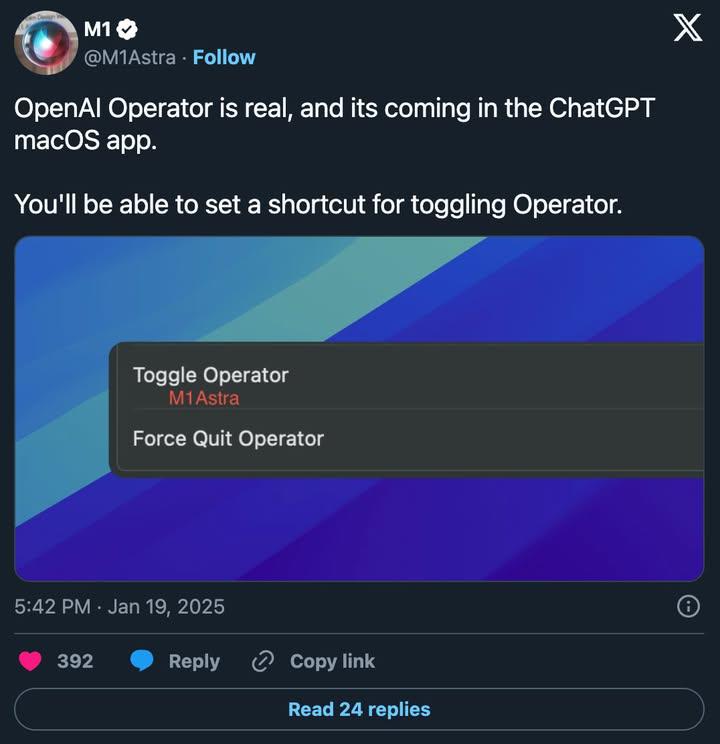
Task: Follow the M1Astra account
Action: 224,57
